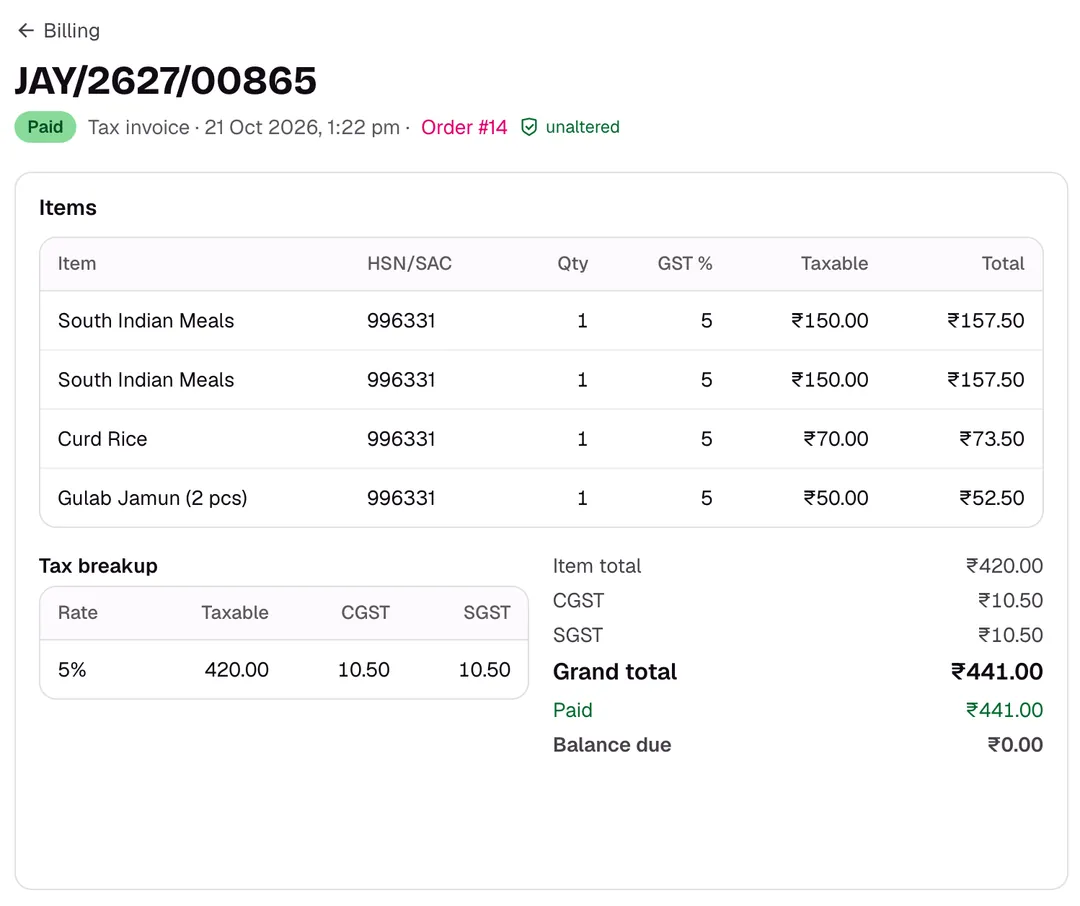Screen dimensions: 1080x906
Task: Click the Grand total label
Action: [614, 672]
